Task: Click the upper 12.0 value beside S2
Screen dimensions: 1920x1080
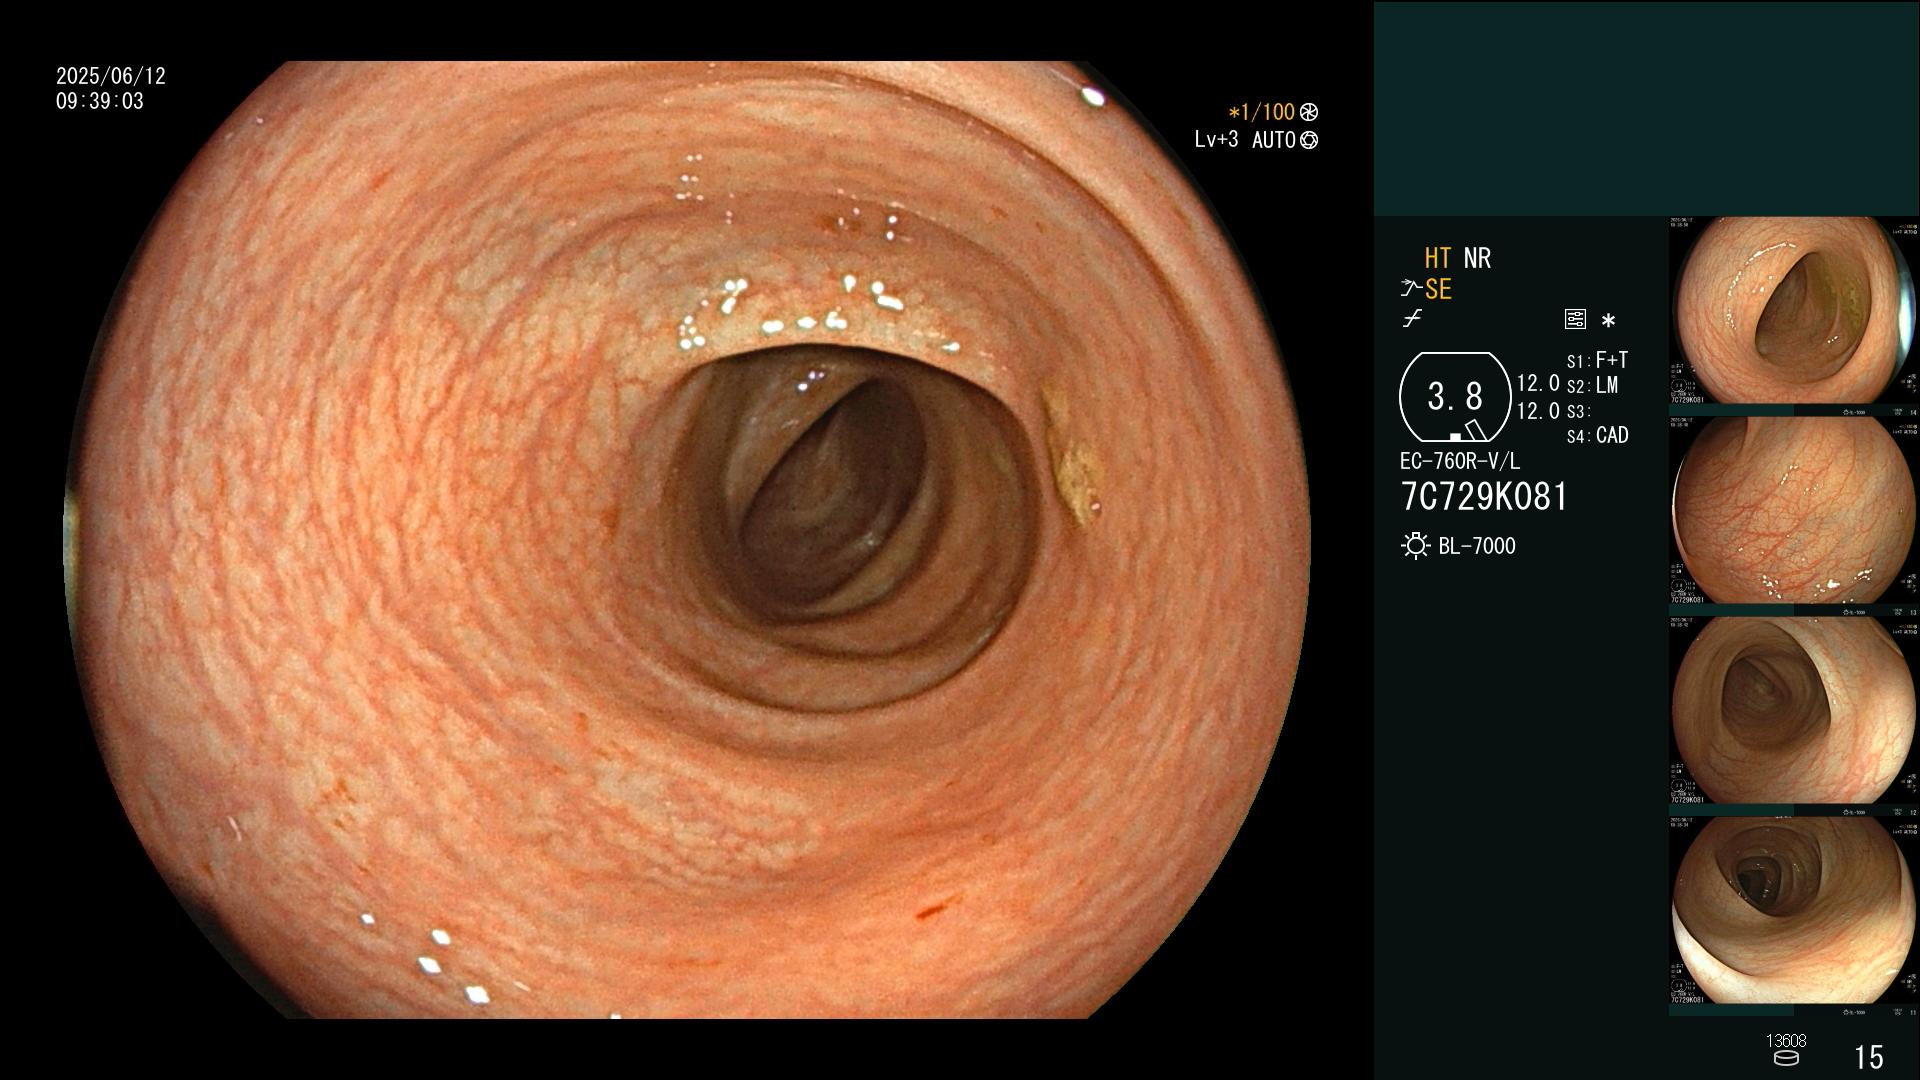Action: pyautogui.click(x=1538, y=383)
